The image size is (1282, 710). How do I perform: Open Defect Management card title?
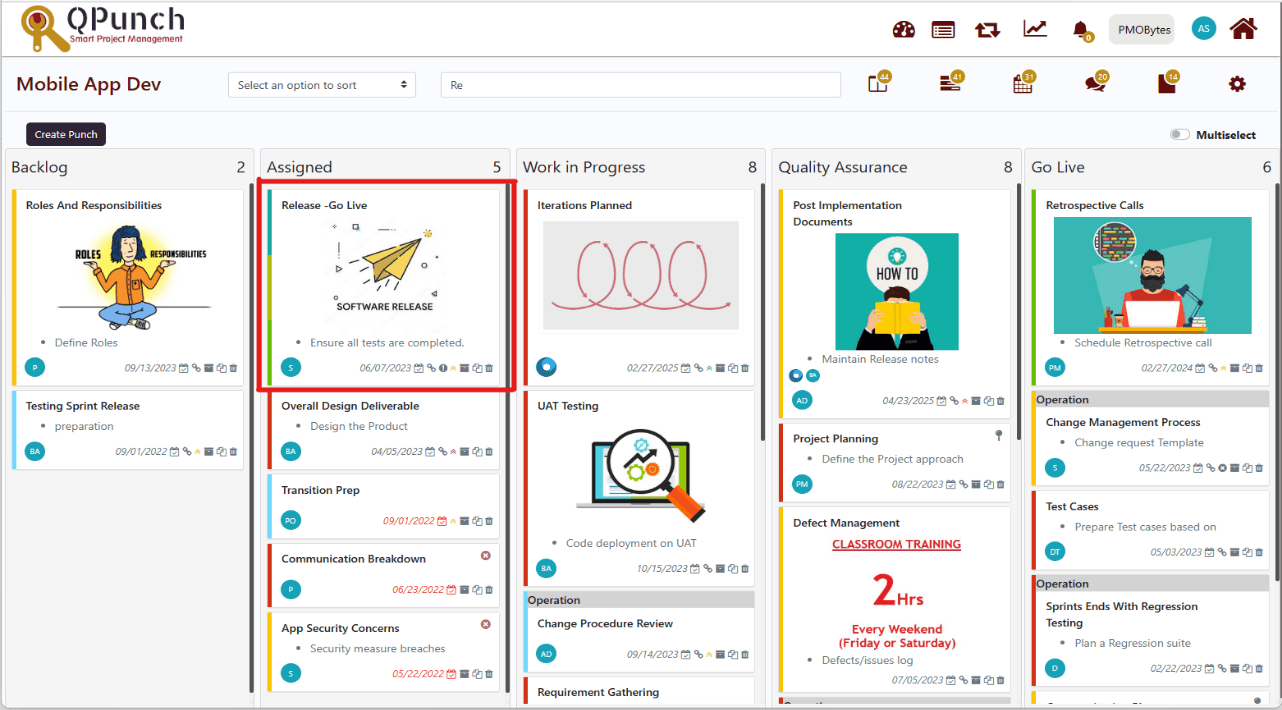(847, 523)
